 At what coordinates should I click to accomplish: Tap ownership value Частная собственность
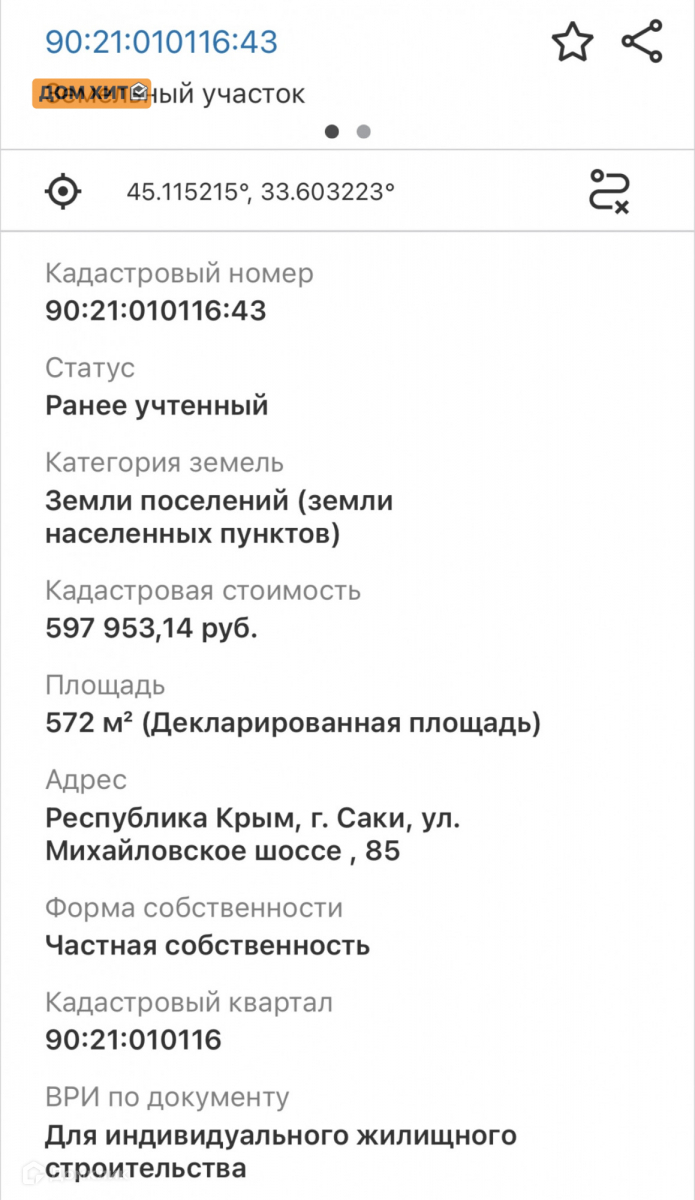208,945
